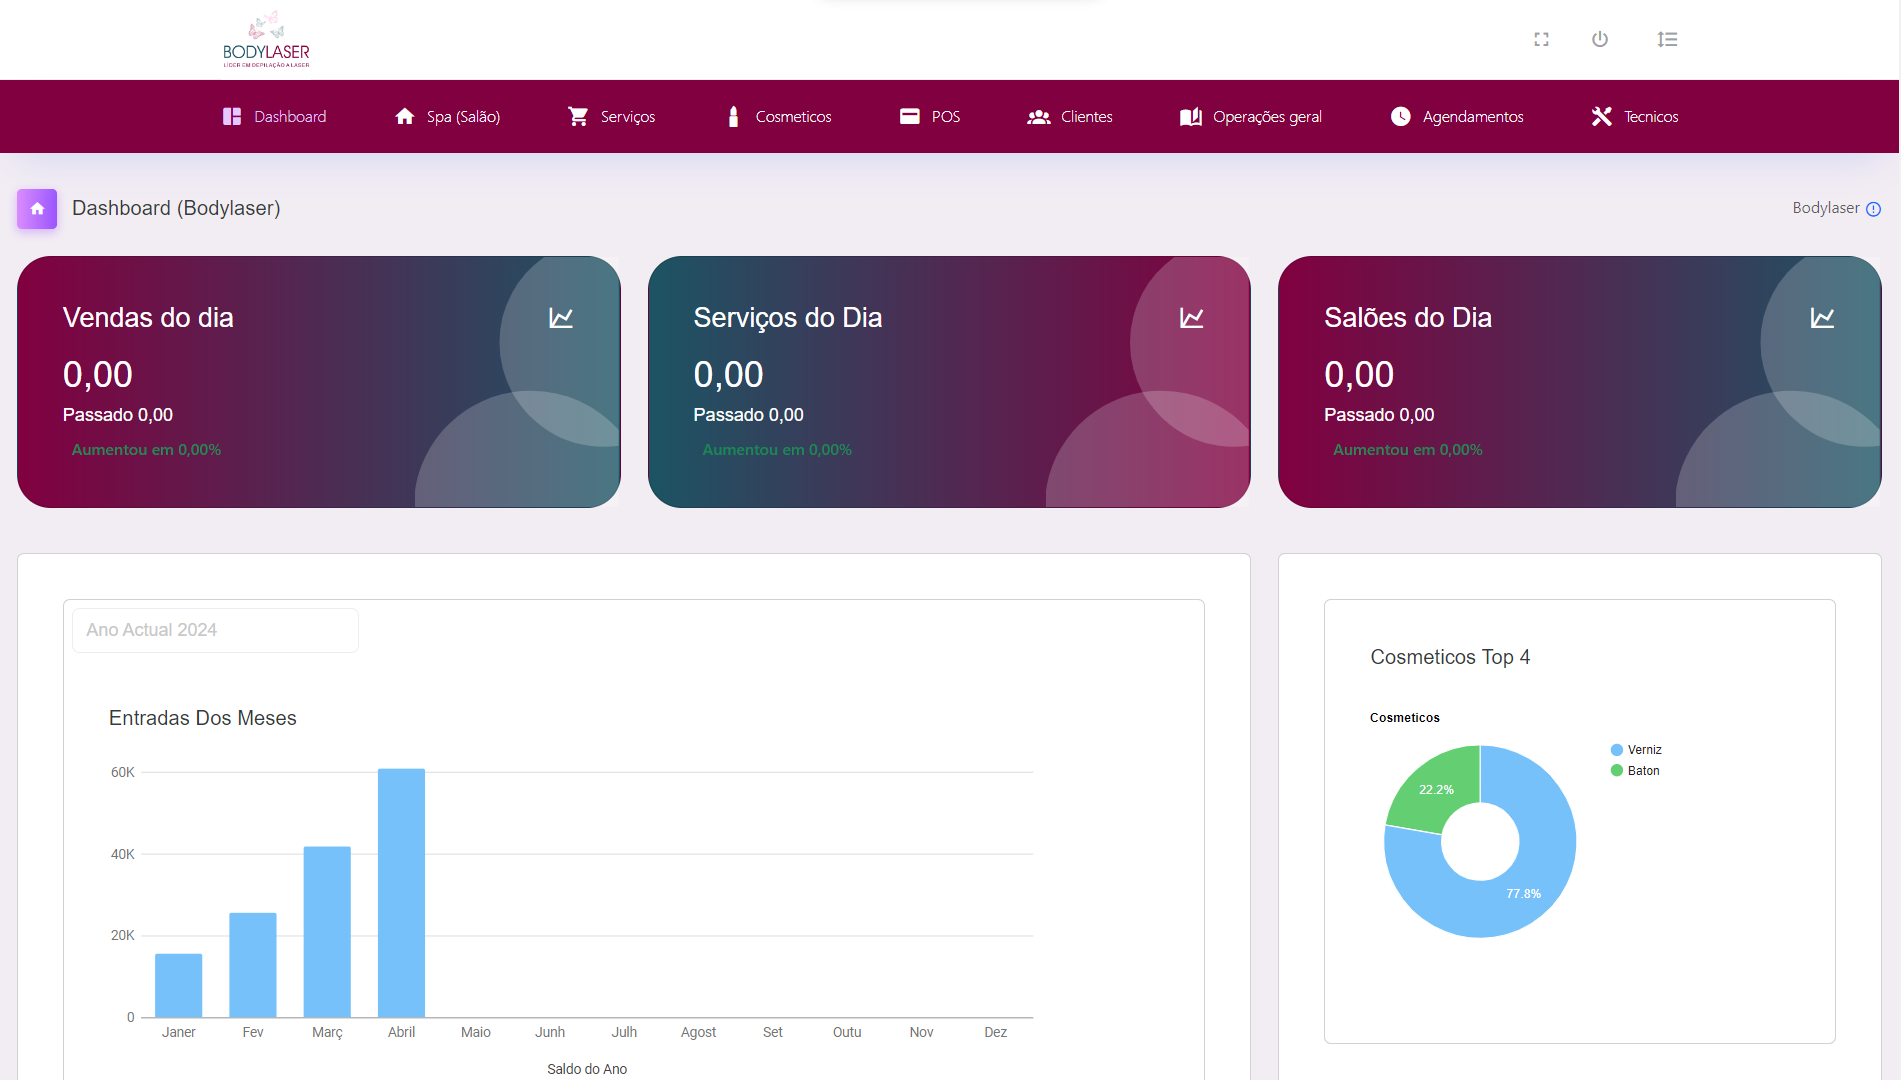Click the Fev bar in chart
1901x1080 pixels.
point(253,965)
